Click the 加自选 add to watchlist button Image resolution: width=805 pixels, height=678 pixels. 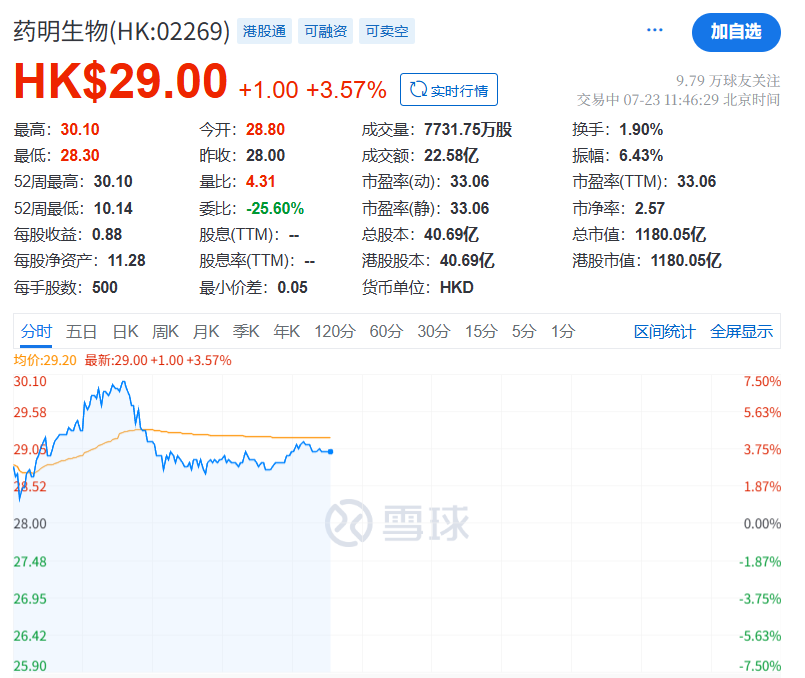point(736,32)
